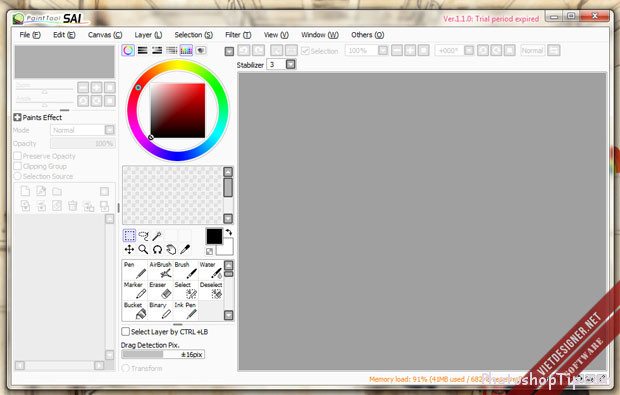
Task: Choose the Select pen tool
Action: point(185,290)
